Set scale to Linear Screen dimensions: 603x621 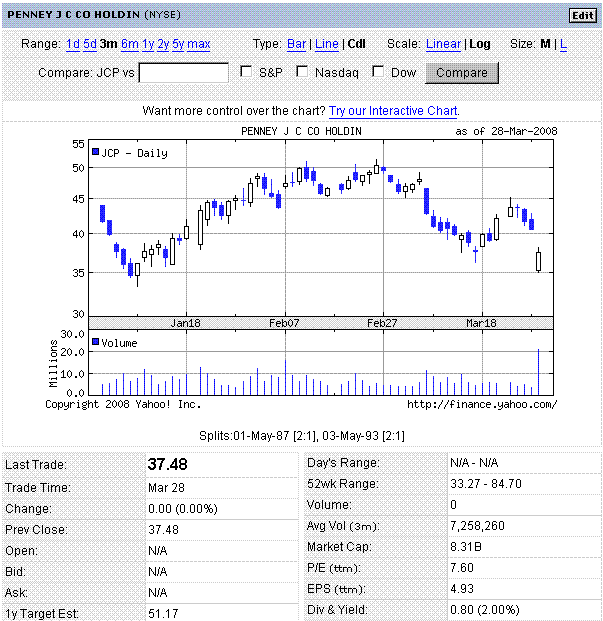pos(443,44)
